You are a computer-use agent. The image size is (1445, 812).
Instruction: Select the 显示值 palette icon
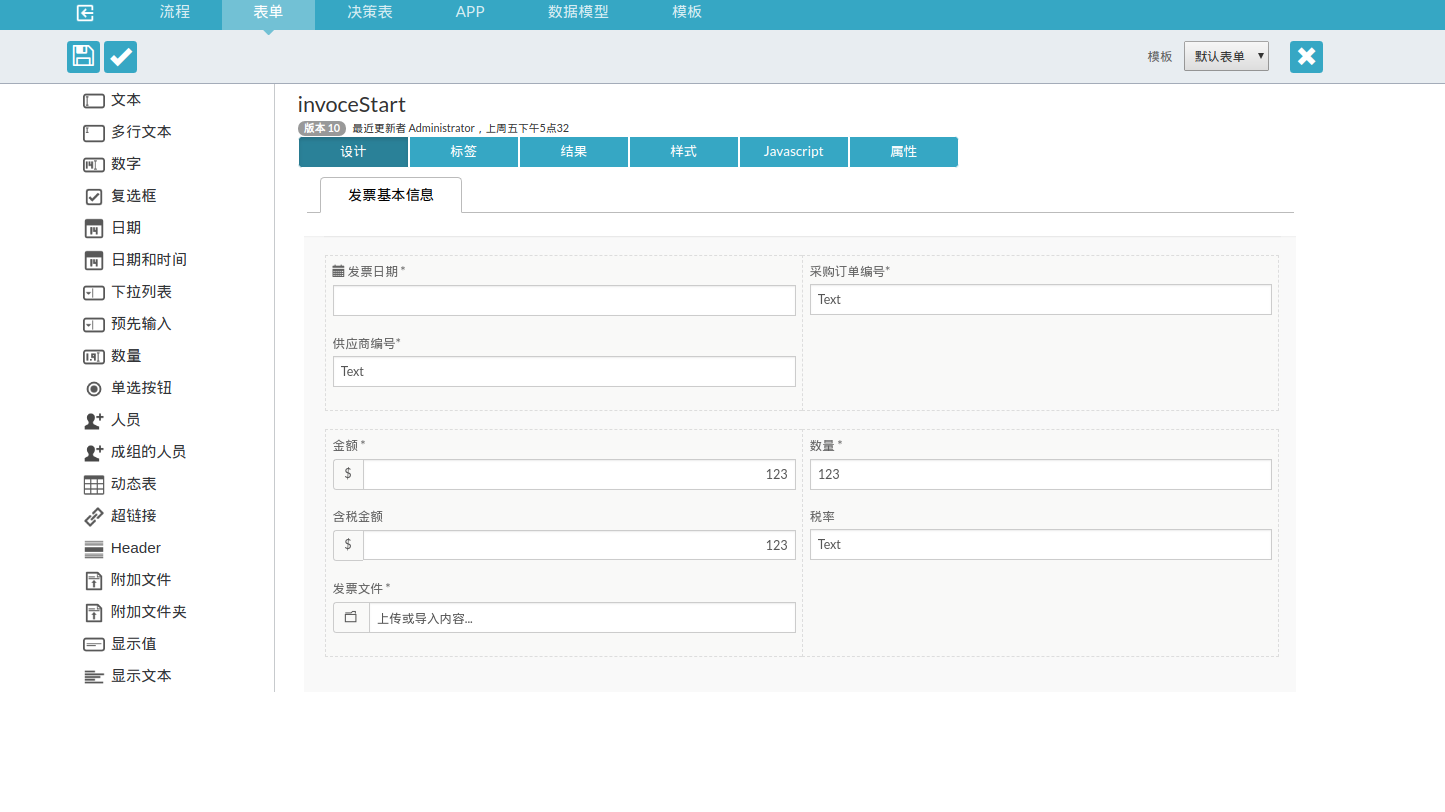click(x=94, y=645)
